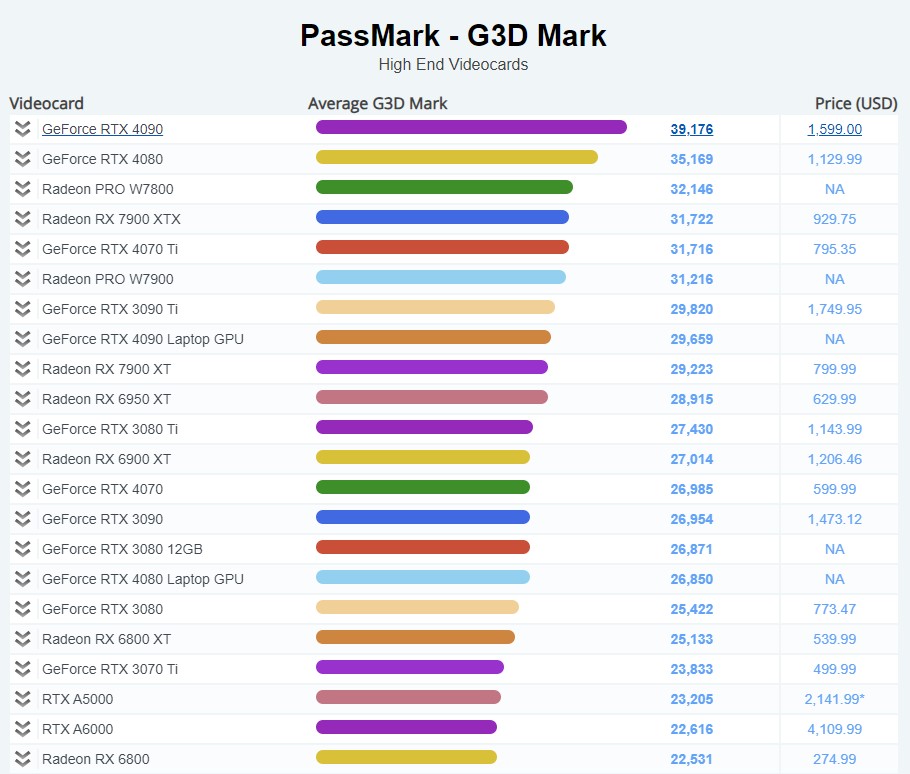
Task: Click the 39,176 G3D Mark score
Action: pos(691,129)
